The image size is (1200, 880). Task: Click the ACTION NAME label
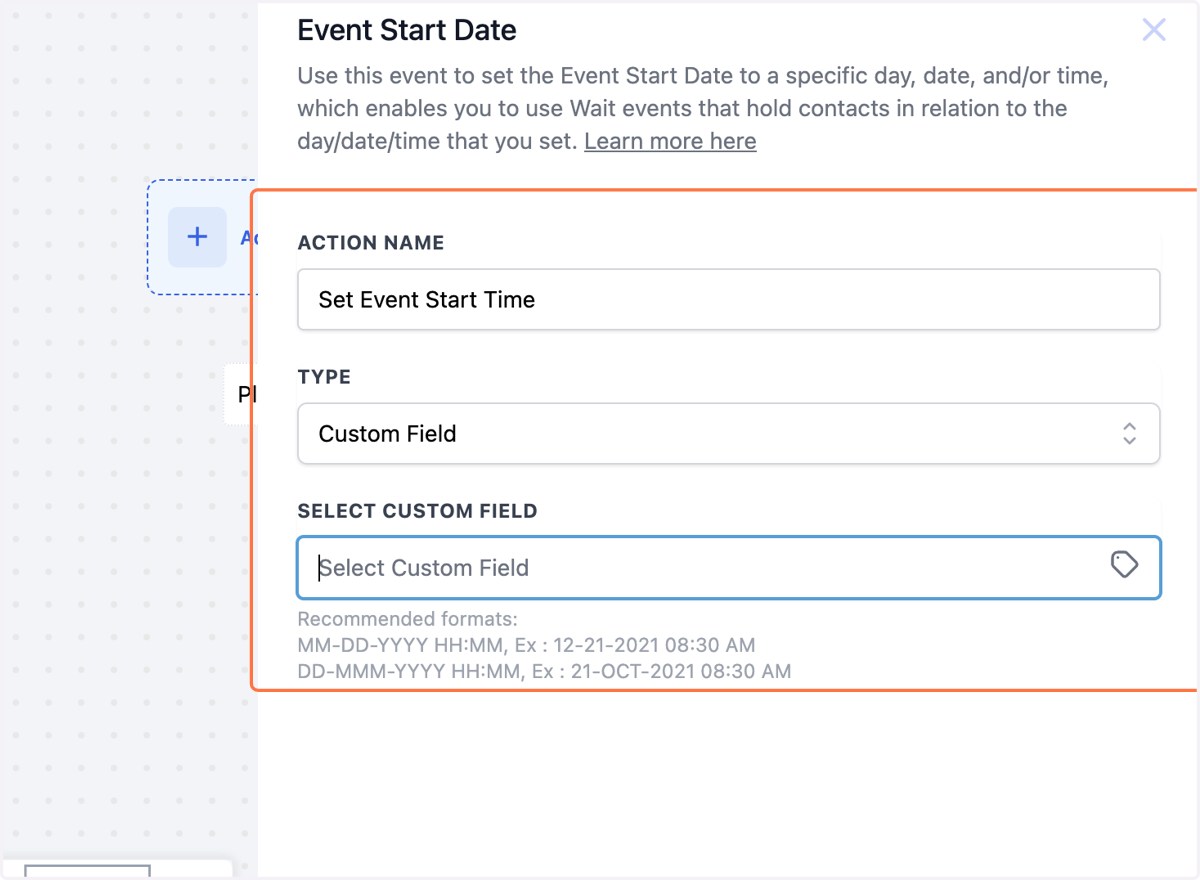click(371, 243)
